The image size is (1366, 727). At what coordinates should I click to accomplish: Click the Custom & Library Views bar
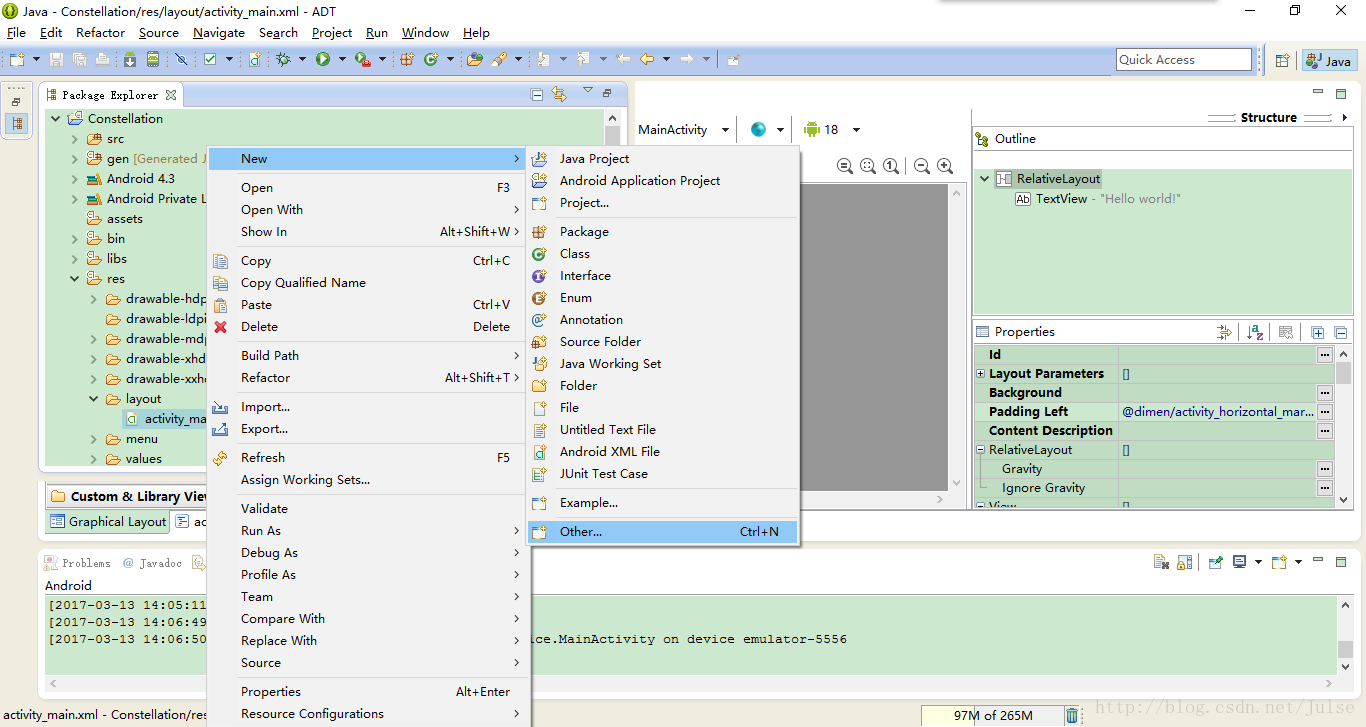128,497
